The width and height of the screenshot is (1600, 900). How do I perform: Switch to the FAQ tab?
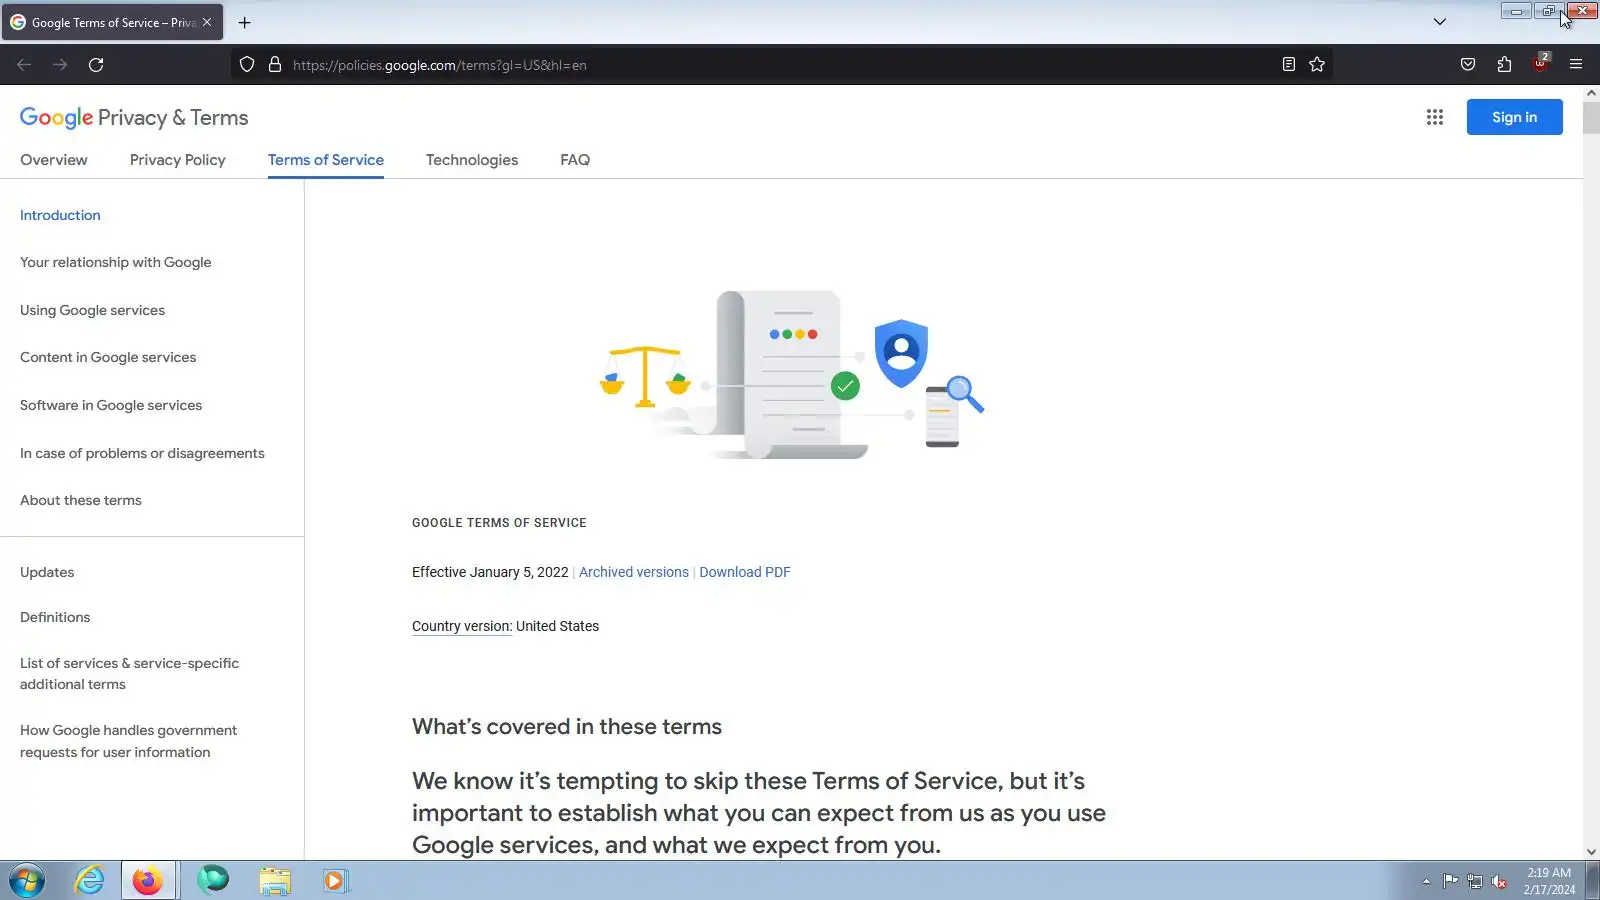[575, 160]
